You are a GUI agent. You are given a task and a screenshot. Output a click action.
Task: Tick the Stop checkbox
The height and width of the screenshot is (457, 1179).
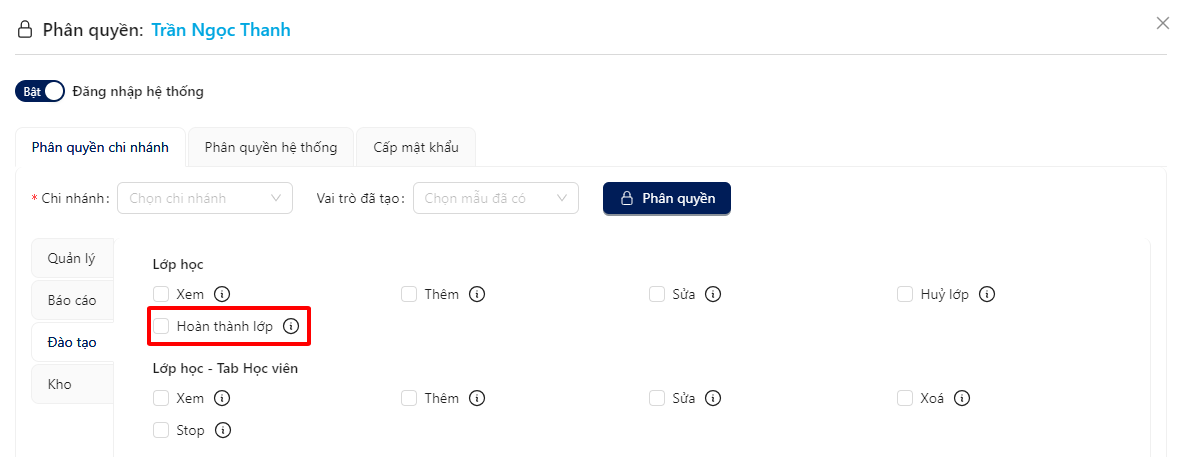161,430
